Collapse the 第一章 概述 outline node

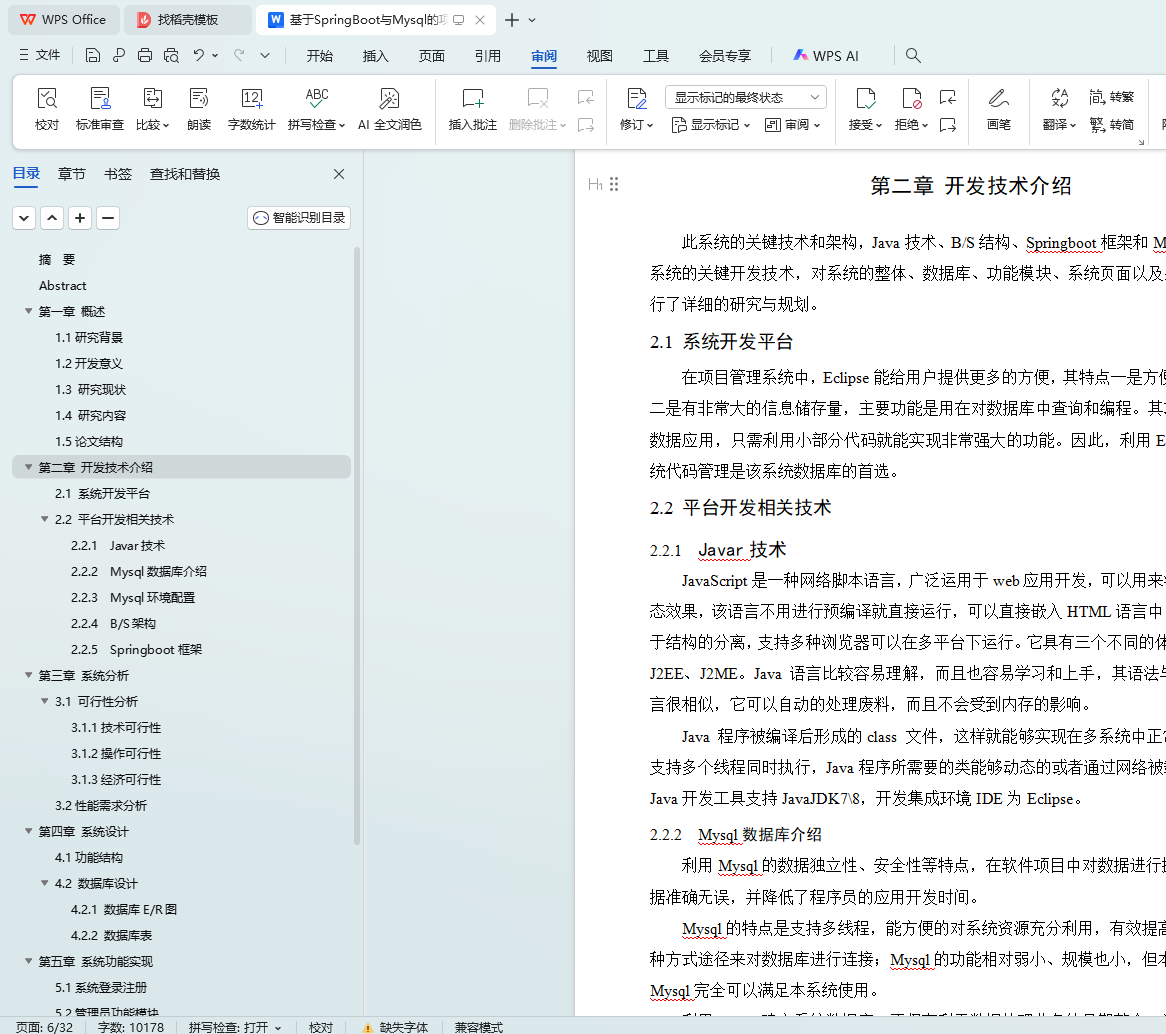[28, 312]
